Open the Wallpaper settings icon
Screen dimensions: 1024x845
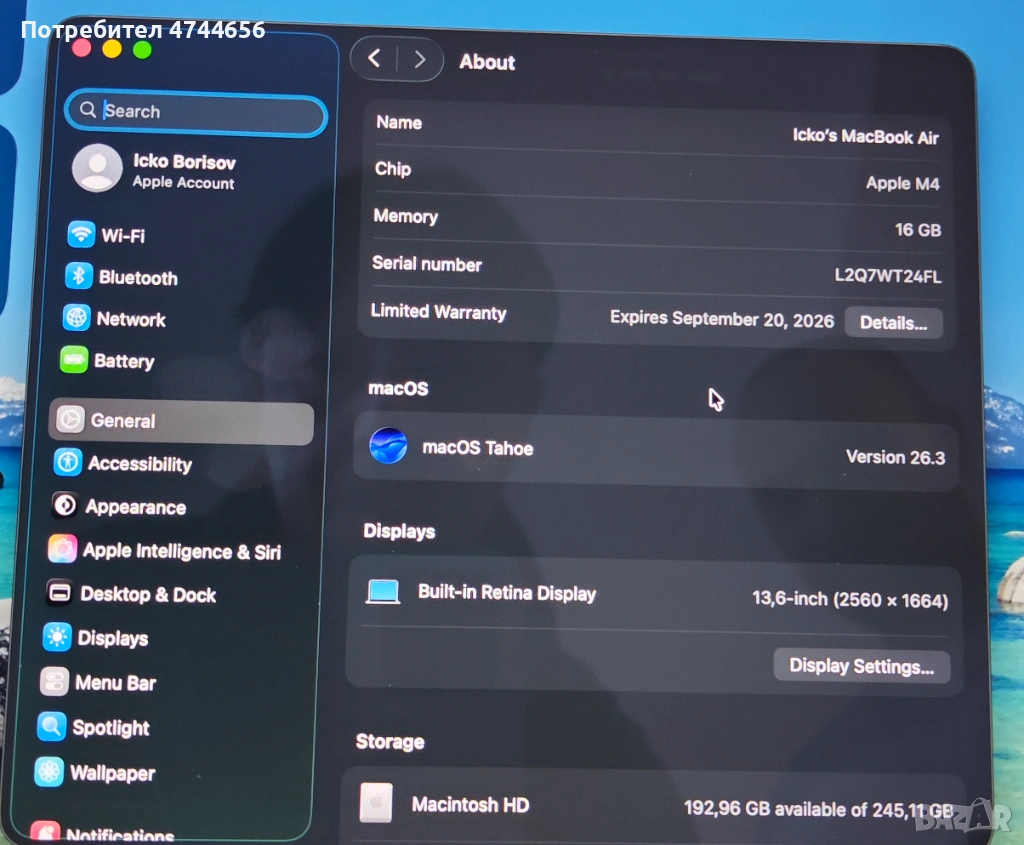pos(49,772)
